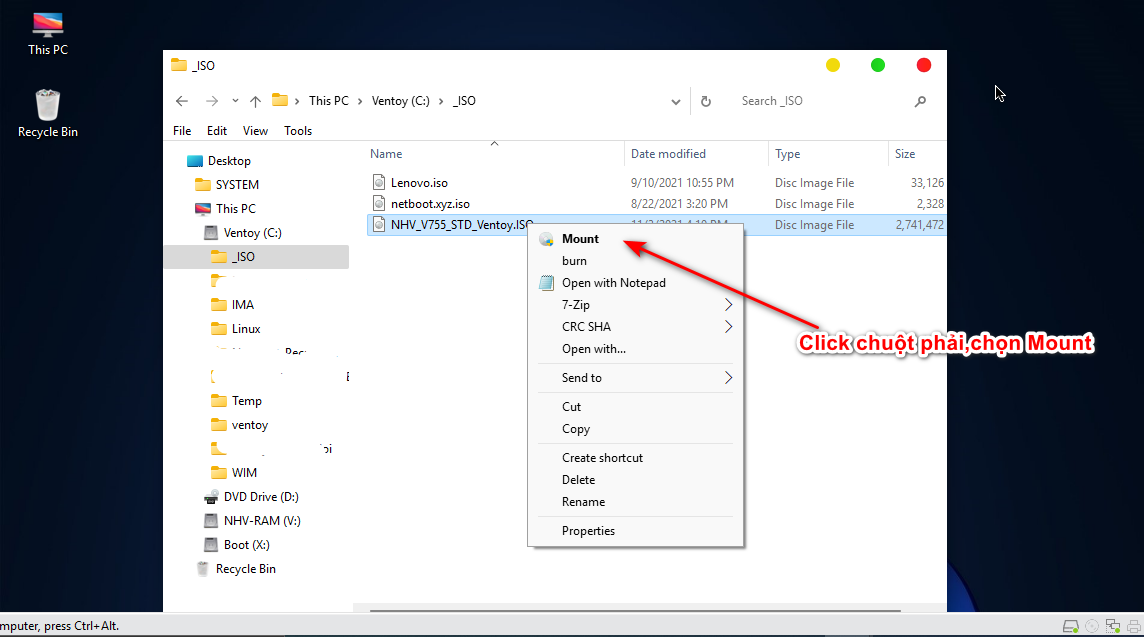Screen dimensions: 1144x637
Task: Choose Cut from the context menu
Action: tap(635, 407)
